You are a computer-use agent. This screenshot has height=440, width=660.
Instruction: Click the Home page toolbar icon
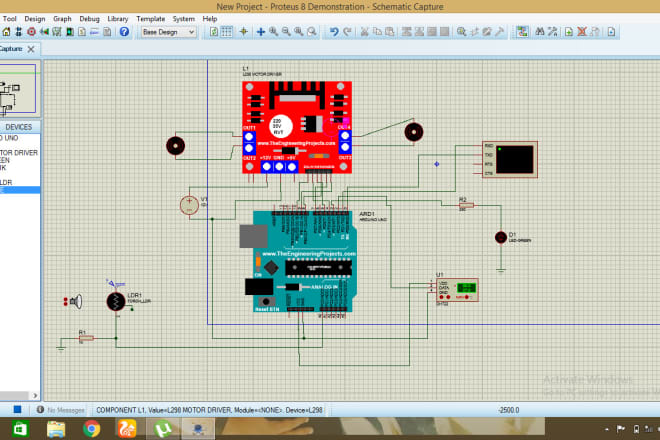pos(6,32)
